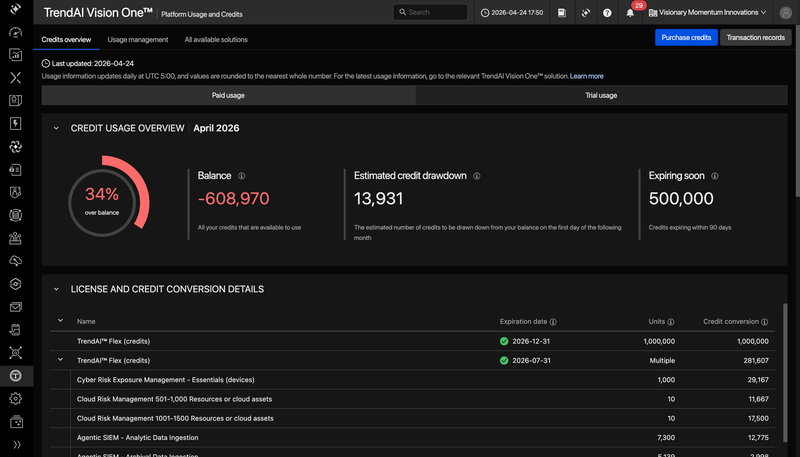Click the 13,931 estimated drawdown value
The image size is (800, 457).
click(378, 198)
